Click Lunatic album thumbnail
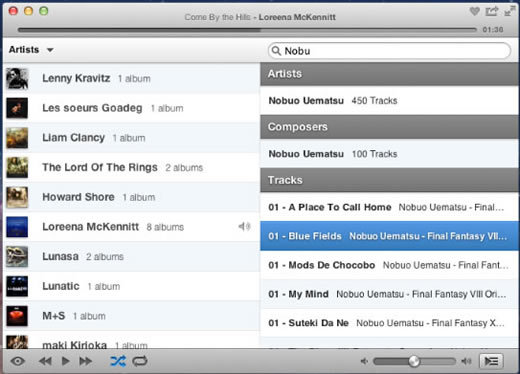 click(17, 286)
